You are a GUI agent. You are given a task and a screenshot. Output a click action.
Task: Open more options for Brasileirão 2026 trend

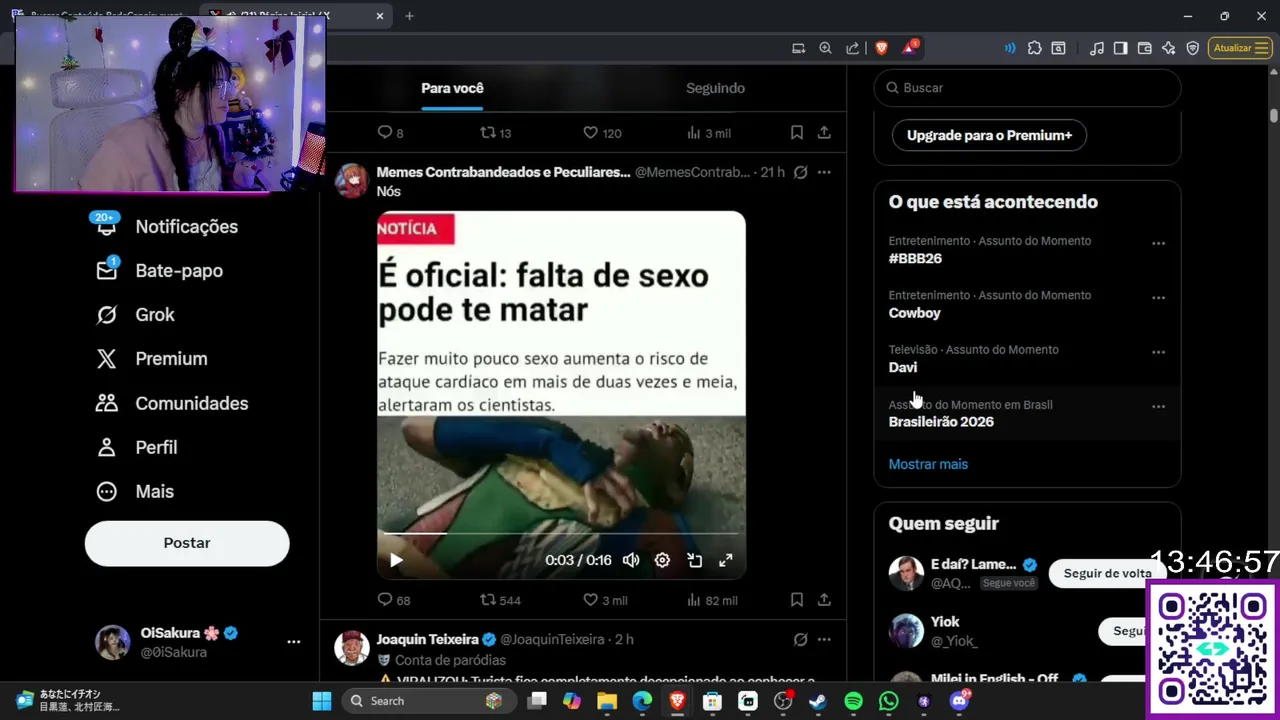point(1158,407)
